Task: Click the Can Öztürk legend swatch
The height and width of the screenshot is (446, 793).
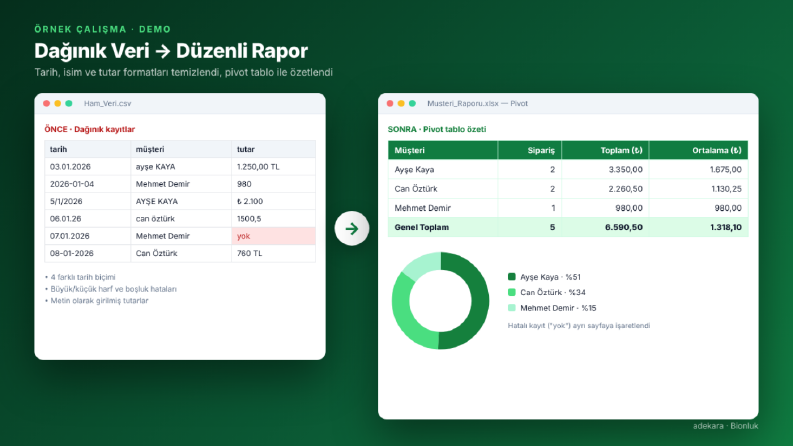Action: coord(511,292)
